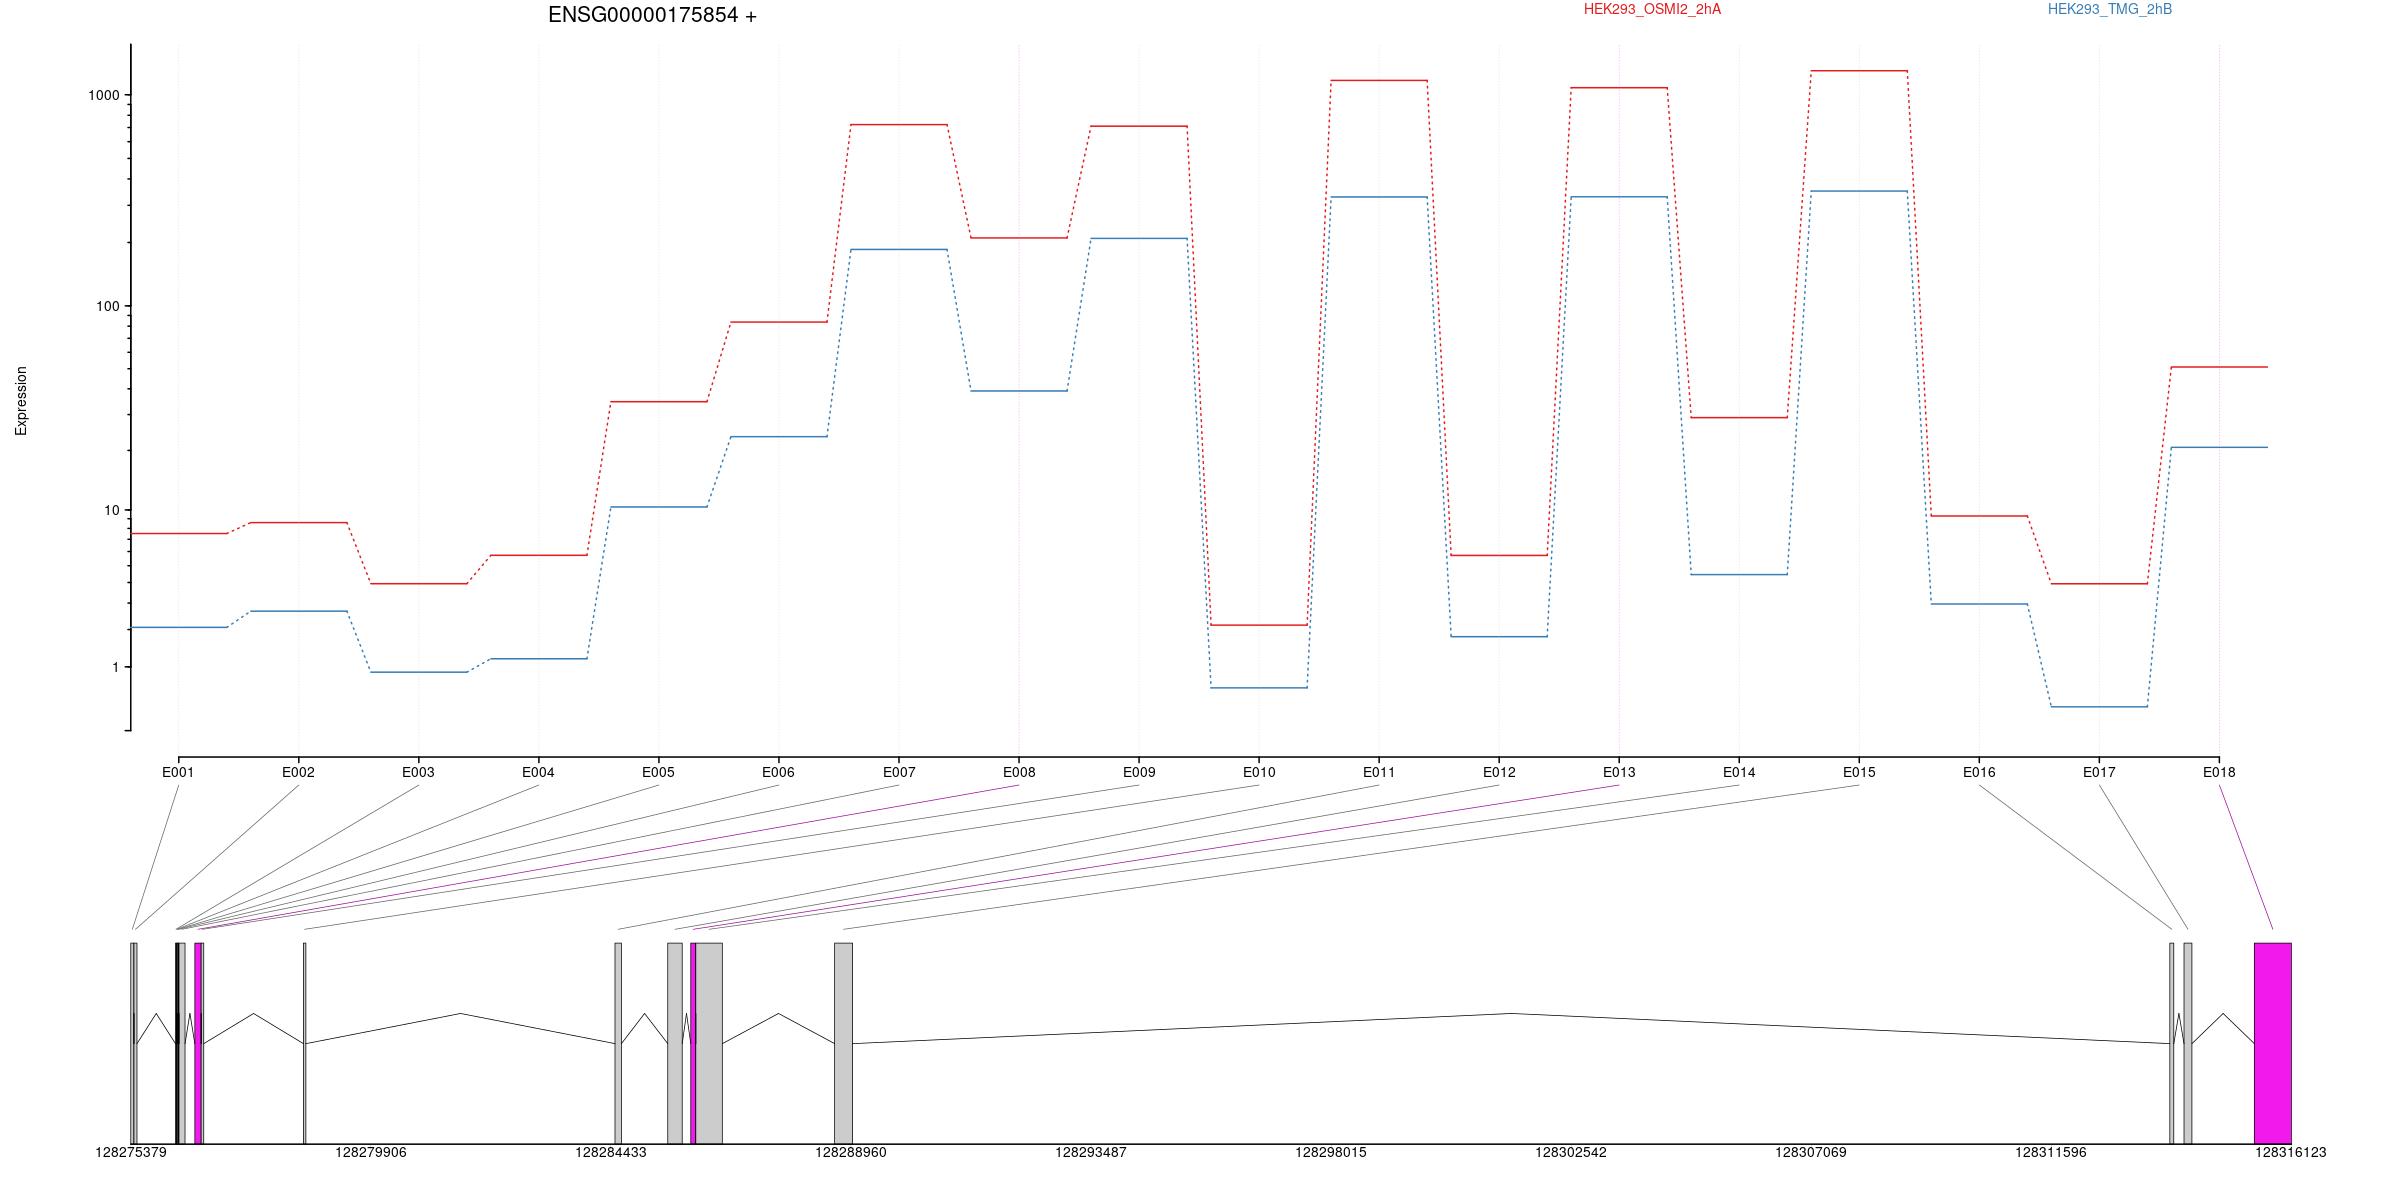Click the 10 y-axis tick label

(111, 510)
